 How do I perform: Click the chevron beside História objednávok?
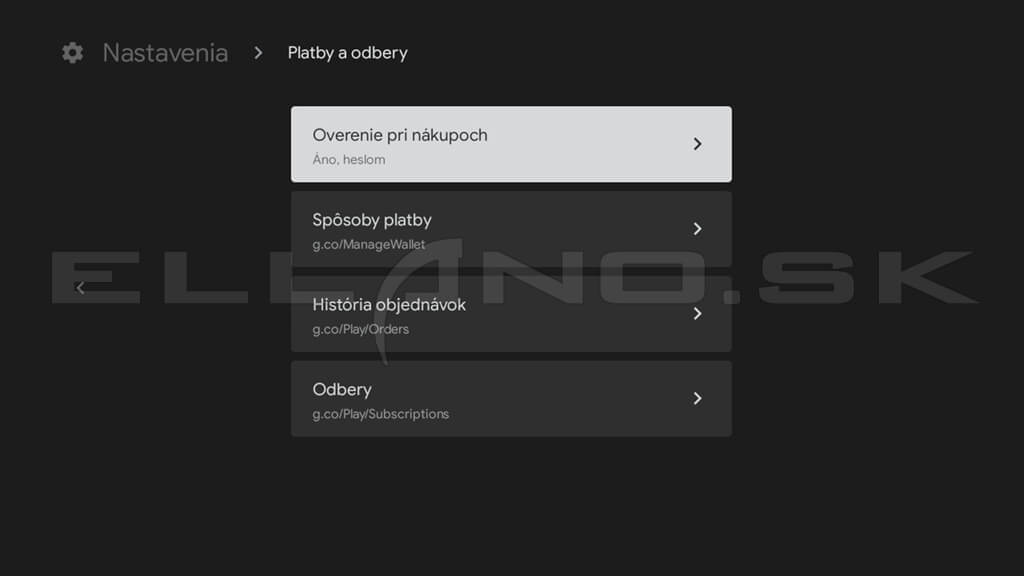[x=697, y=314]
